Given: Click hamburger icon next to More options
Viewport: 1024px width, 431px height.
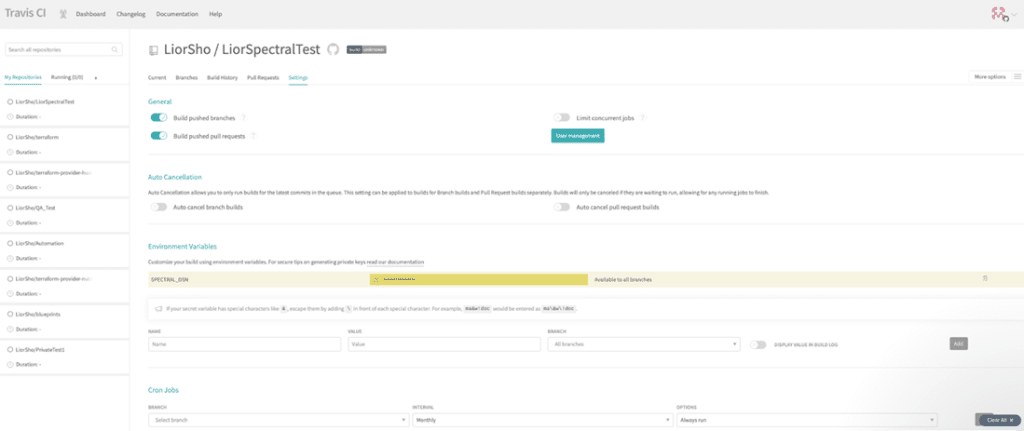Looking at the screenshot, I should pyautogui.click(x=1017, y=77).
